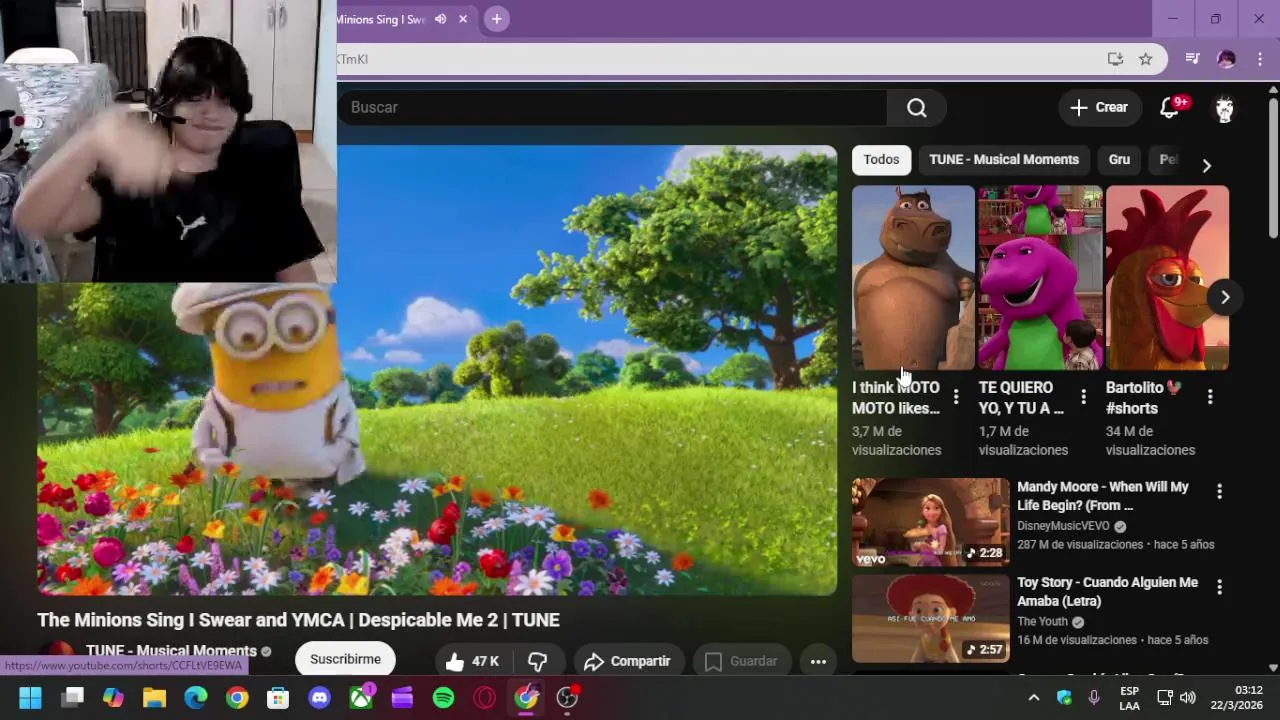Open the Barney TE QUIERO YO short
This screenshot has height=720, width=1280.
1040,278
